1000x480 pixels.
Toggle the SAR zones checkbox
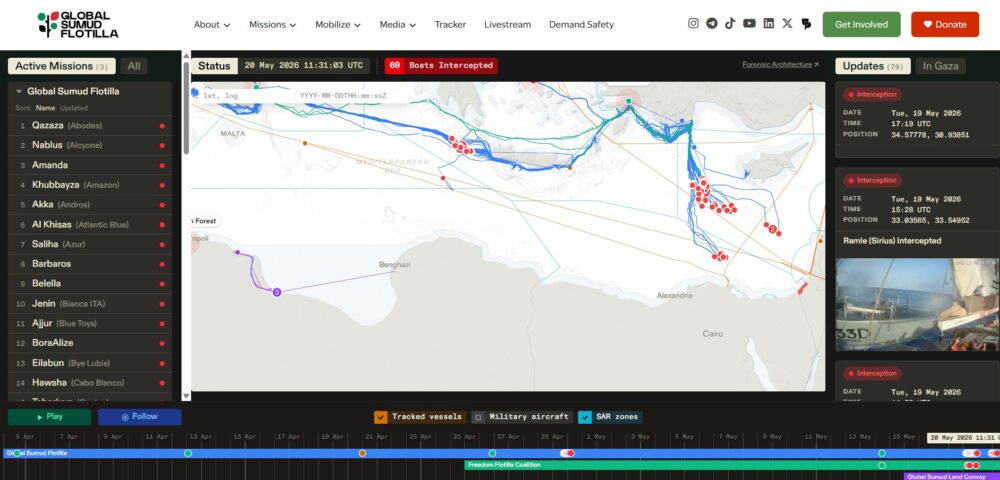click(585, 417)
